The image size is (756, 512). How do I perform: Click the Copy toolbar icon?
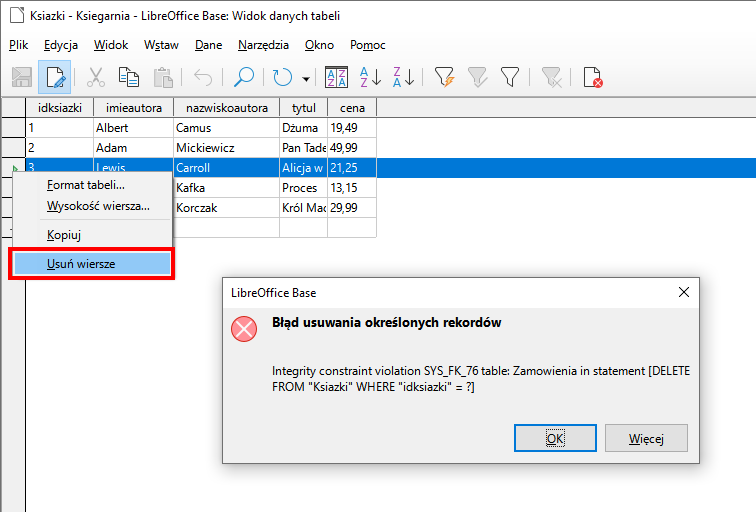pyautogui.click(x=129, y=77)
